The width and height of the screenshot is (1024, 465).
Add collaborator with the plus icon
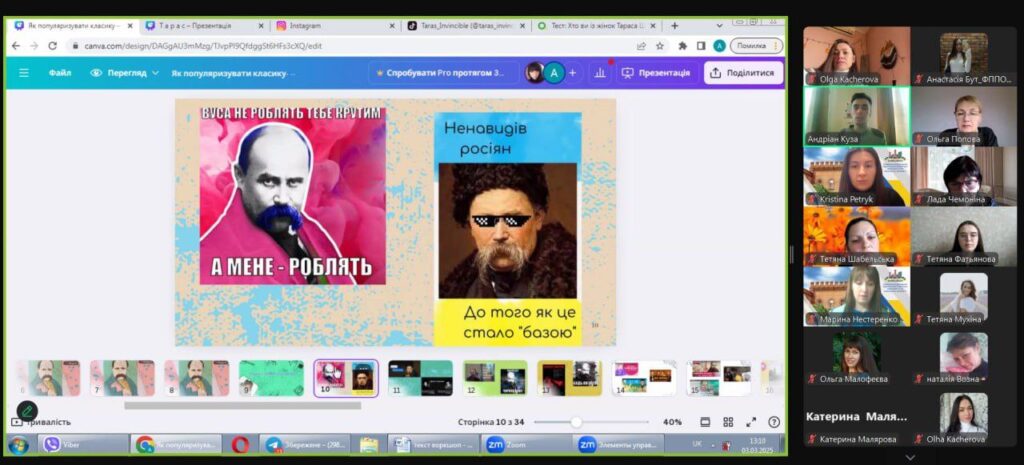click(x=572, y=73)
